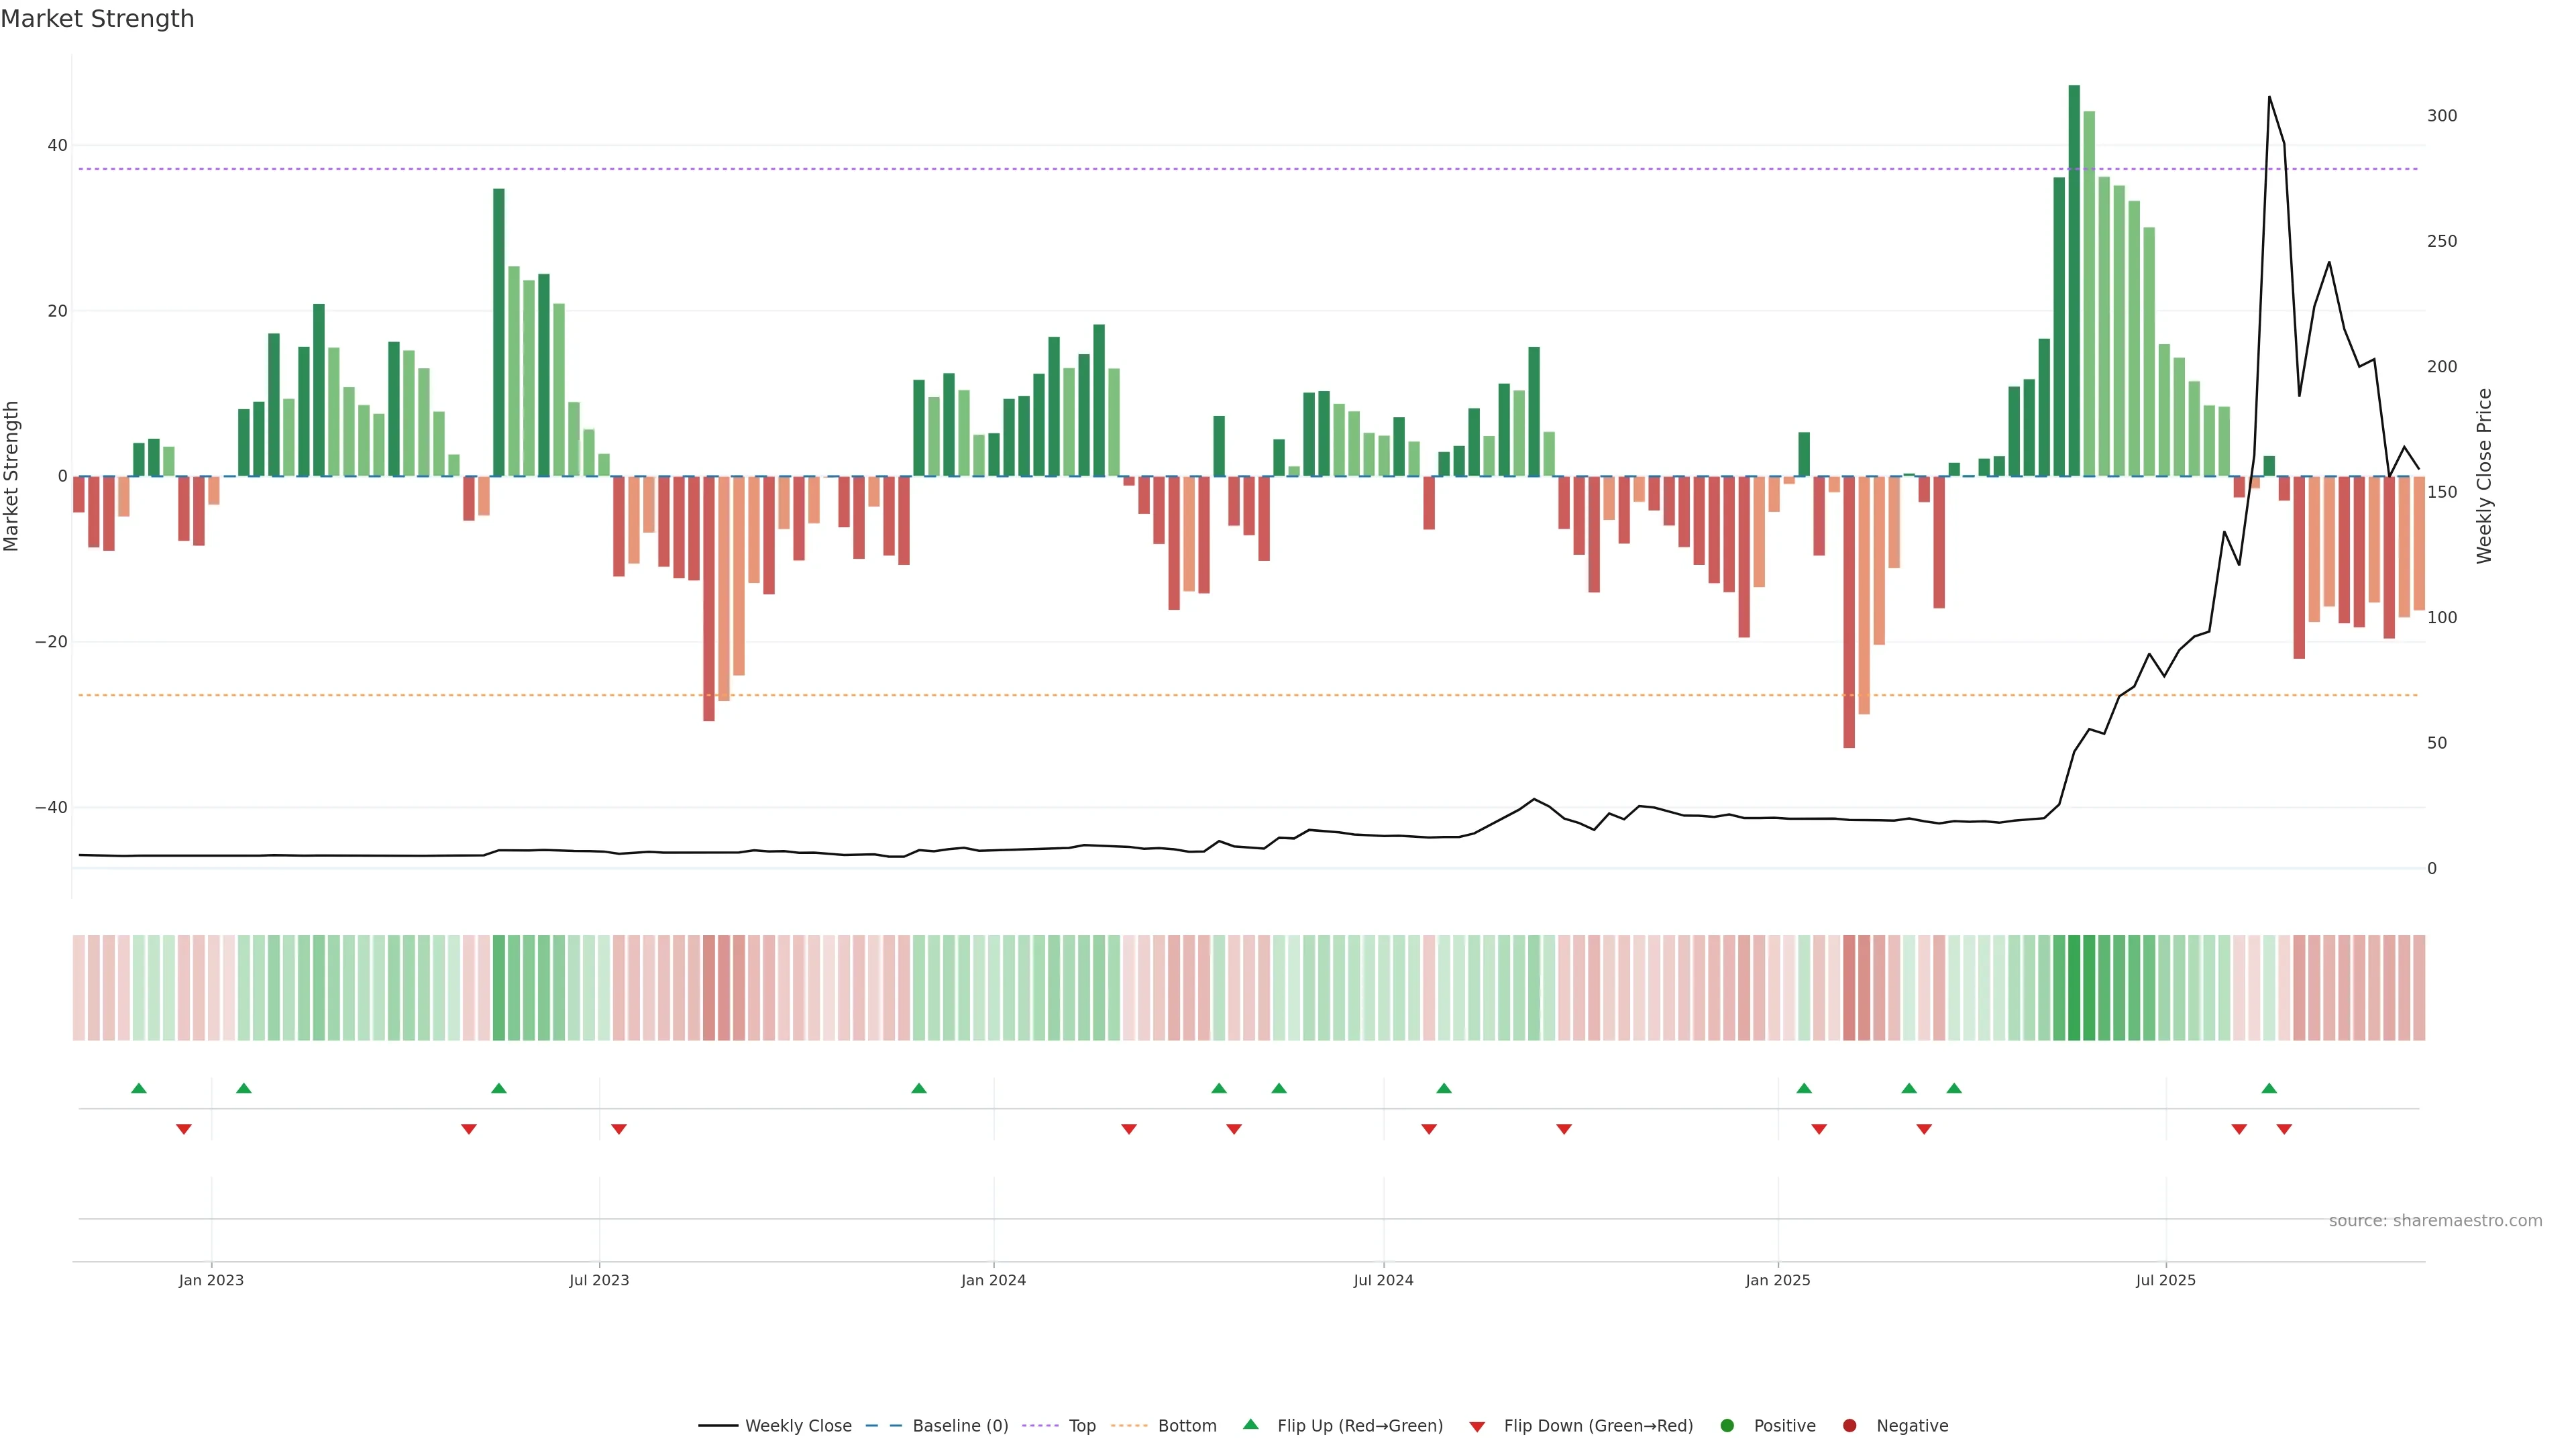
Task: Click the Jan 2024 x-axis label
Action: pos(993,1280)
